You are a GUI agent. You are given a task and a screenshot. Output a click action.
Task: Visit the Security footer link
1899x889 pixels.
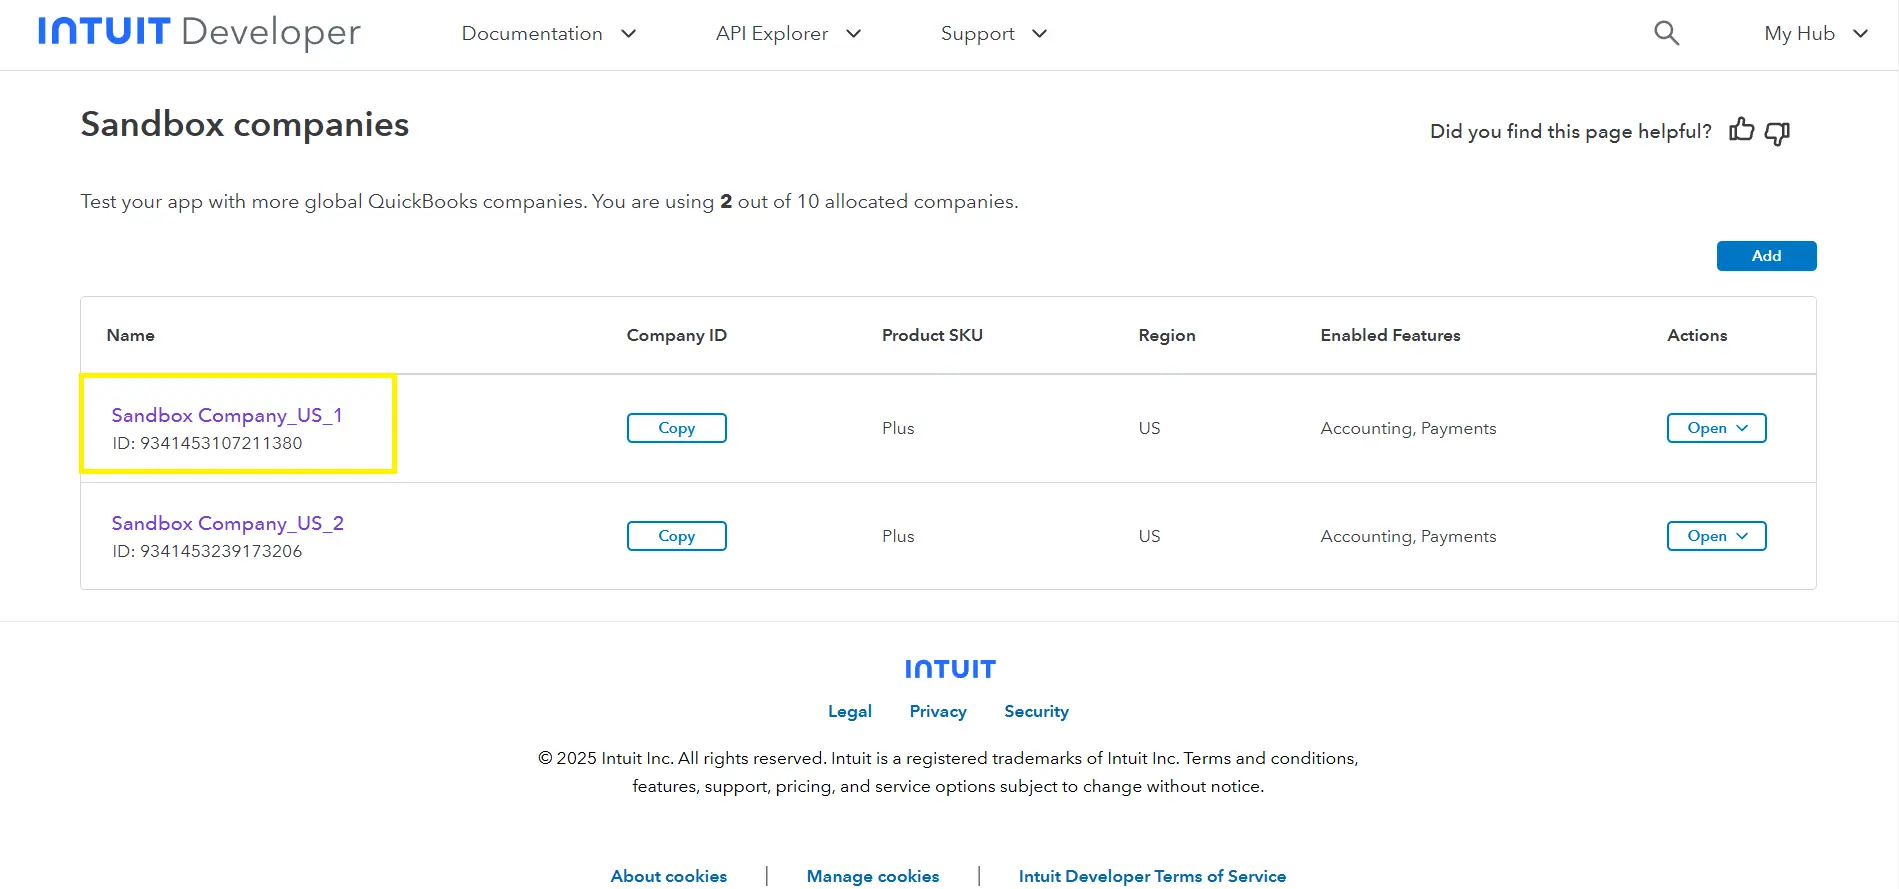tap(1036, 711)
